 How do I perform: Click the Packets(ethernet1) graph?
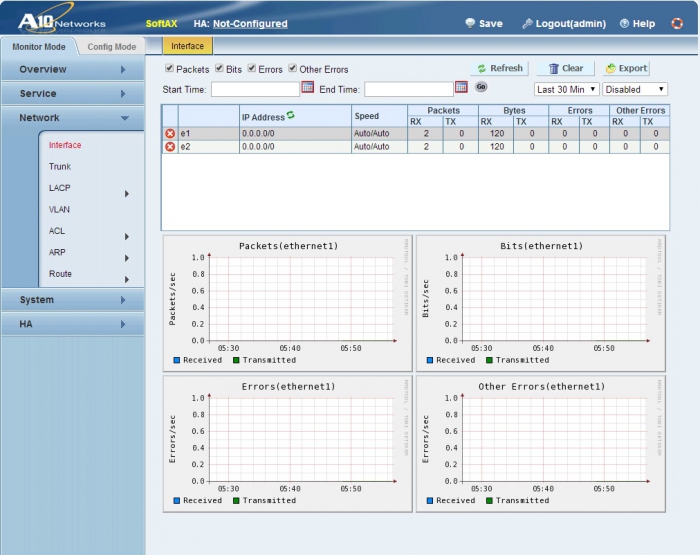pyautogui.click(x=288, y=303)
